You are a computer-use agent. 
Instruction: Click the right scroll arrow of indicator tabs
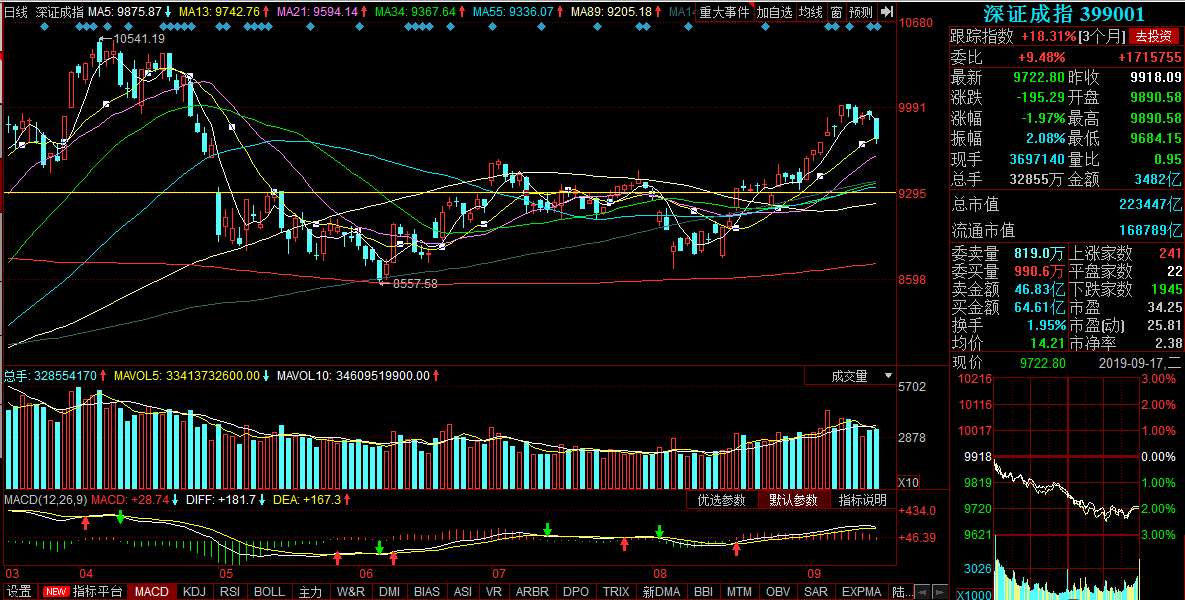[x=939, y=592]
